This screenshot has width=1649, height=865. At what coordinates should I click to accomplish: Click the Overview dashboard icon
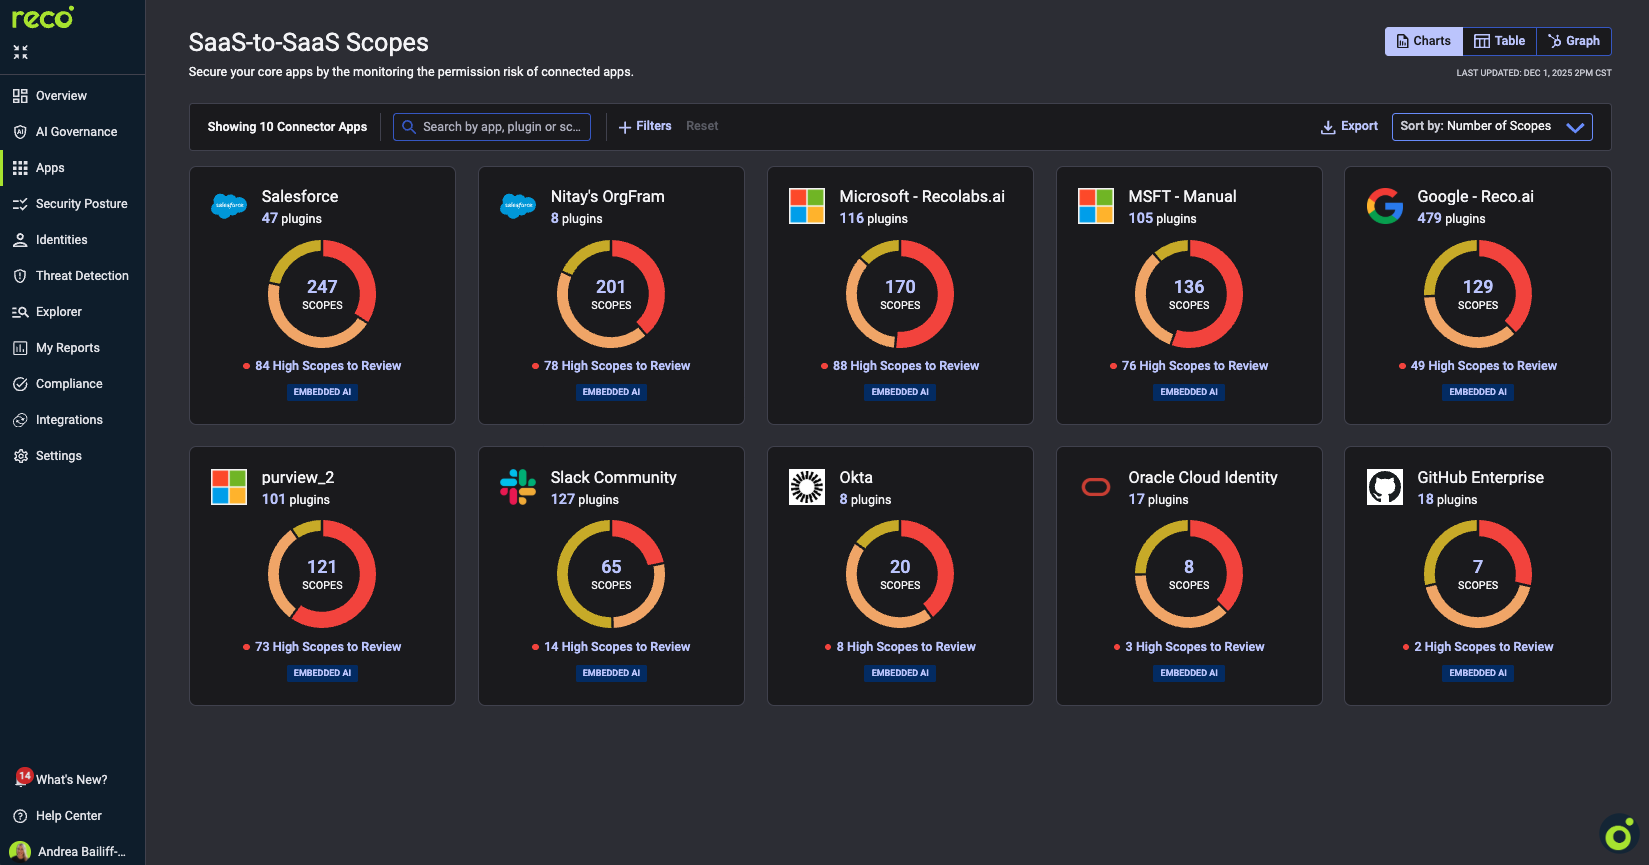[20, 96]
